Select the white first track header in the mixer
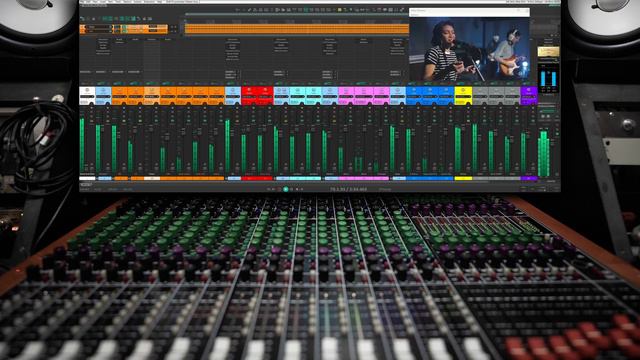The image size is (640, 360). [x=87, y=96]
